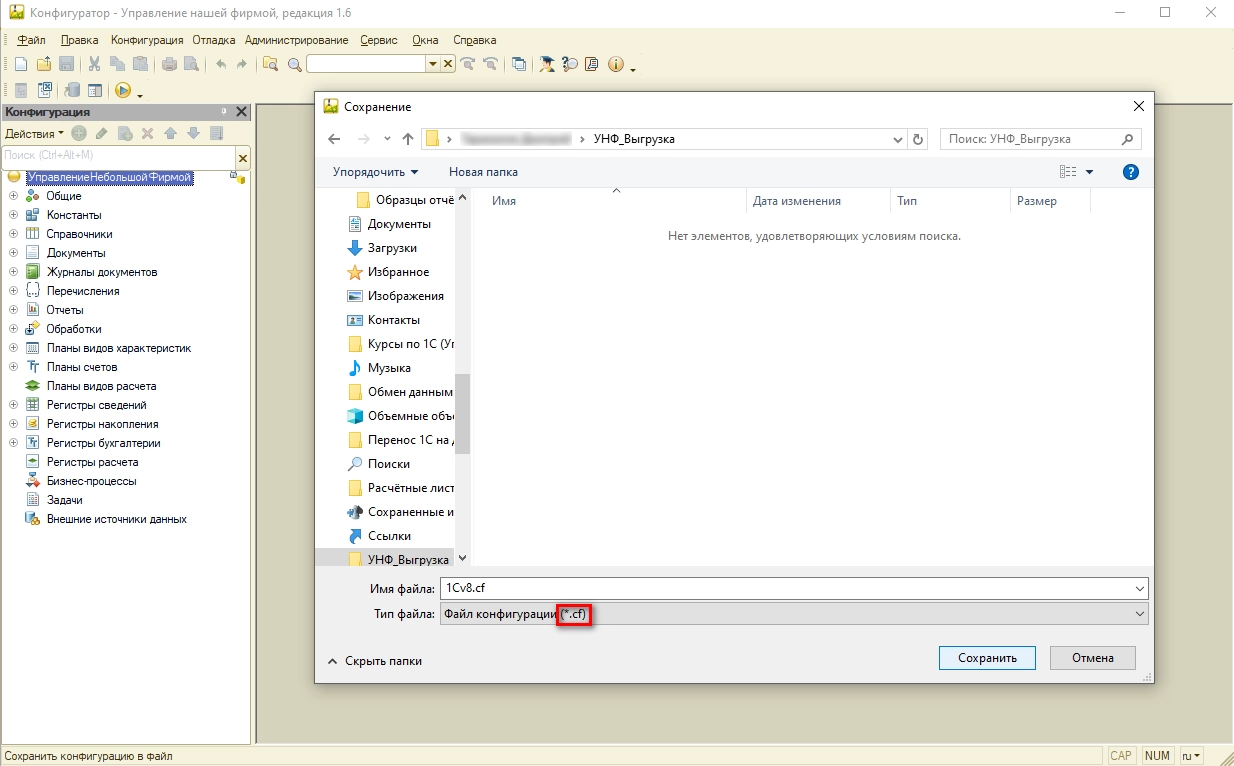Select the Загрузки folder in navigation pane
1234x766 pixels.
coord(392,248)
